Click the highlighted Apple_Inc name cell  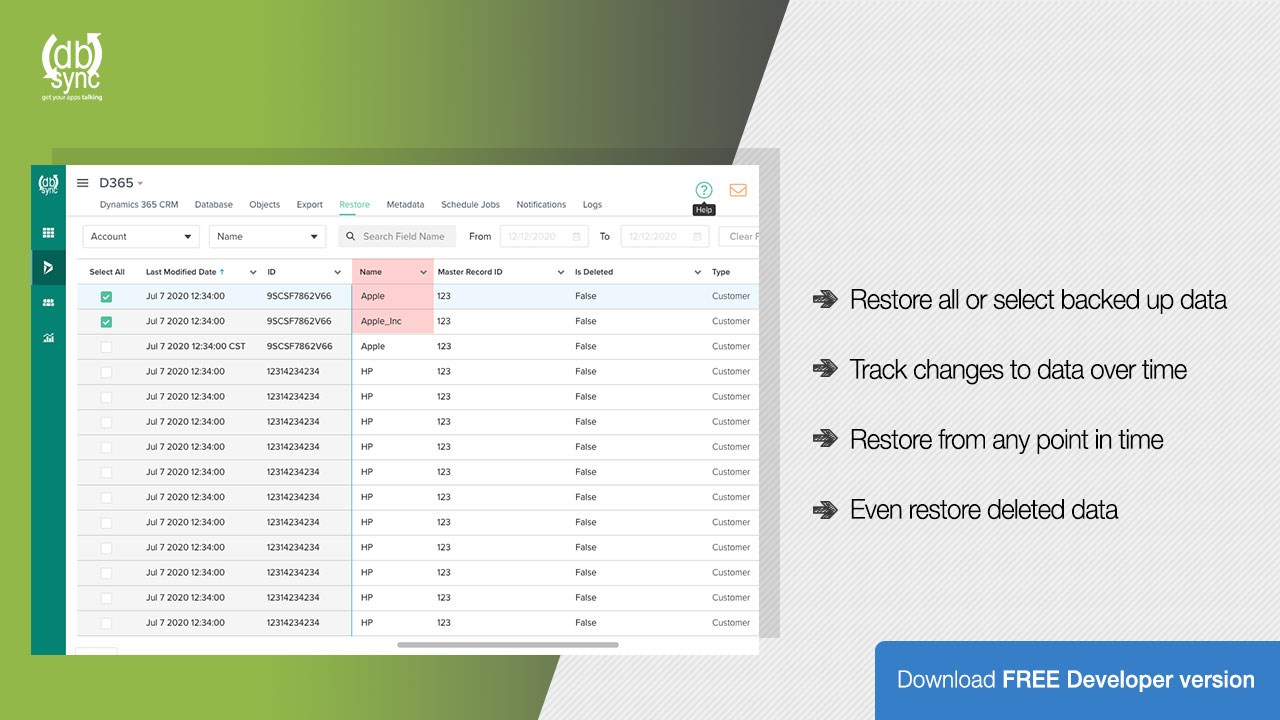(393, 322)
